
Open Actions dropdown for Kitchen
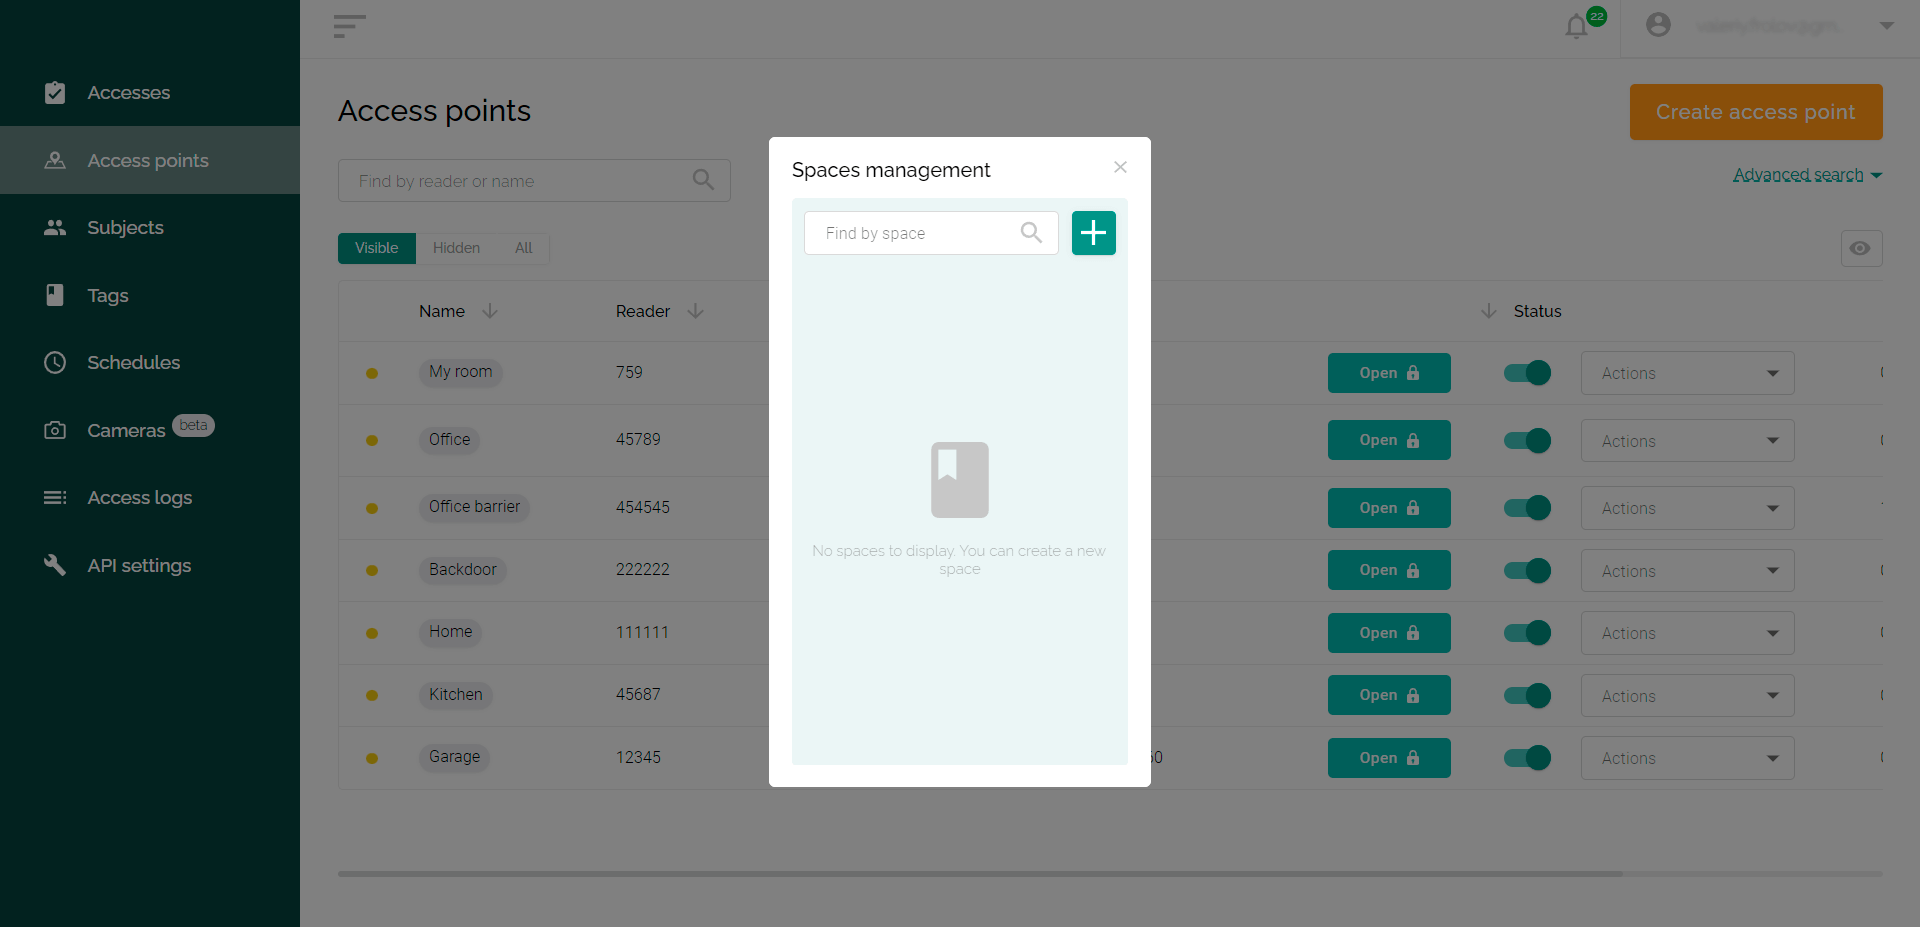1688,696
